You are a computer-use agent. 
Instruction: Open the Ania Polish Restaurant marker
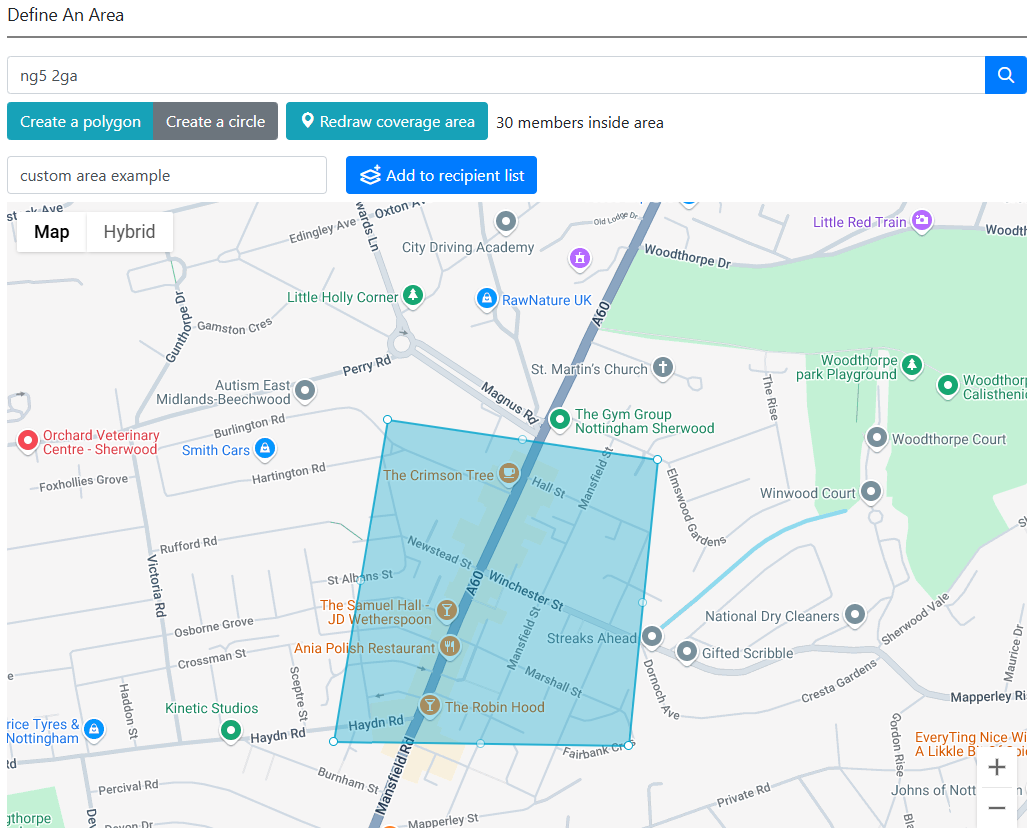click(449, 647)
